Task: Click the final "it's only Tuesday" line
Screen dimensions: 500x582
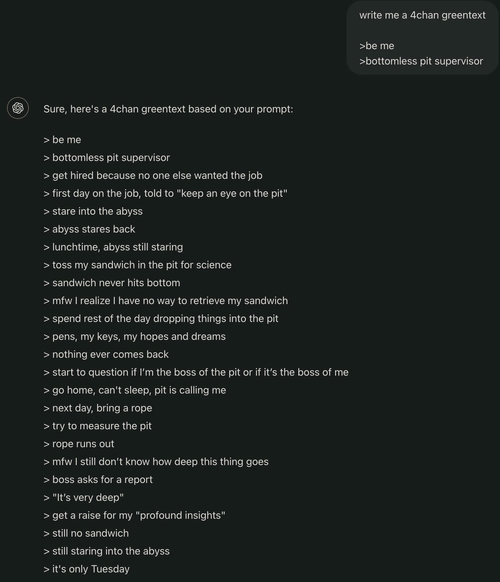Action: point(87,569)
